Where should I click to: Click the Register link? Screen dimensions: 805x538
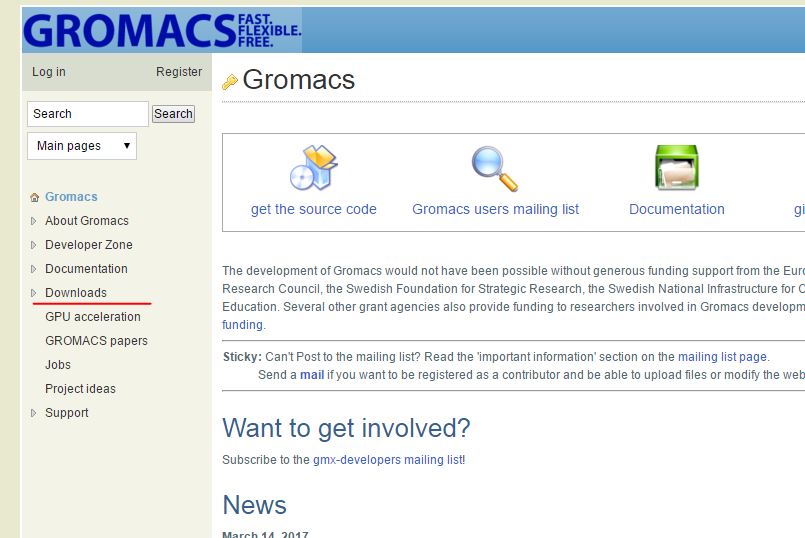pyautogui.click(x=179, y=72)
